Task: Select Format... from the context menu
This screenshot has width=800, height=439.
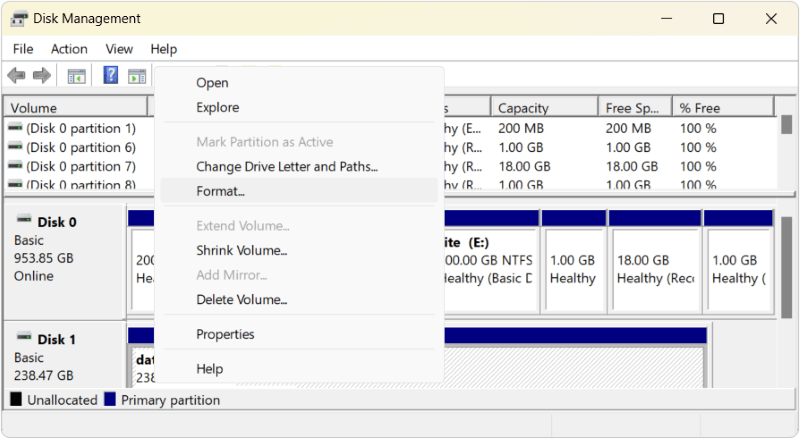Action: 220,191
